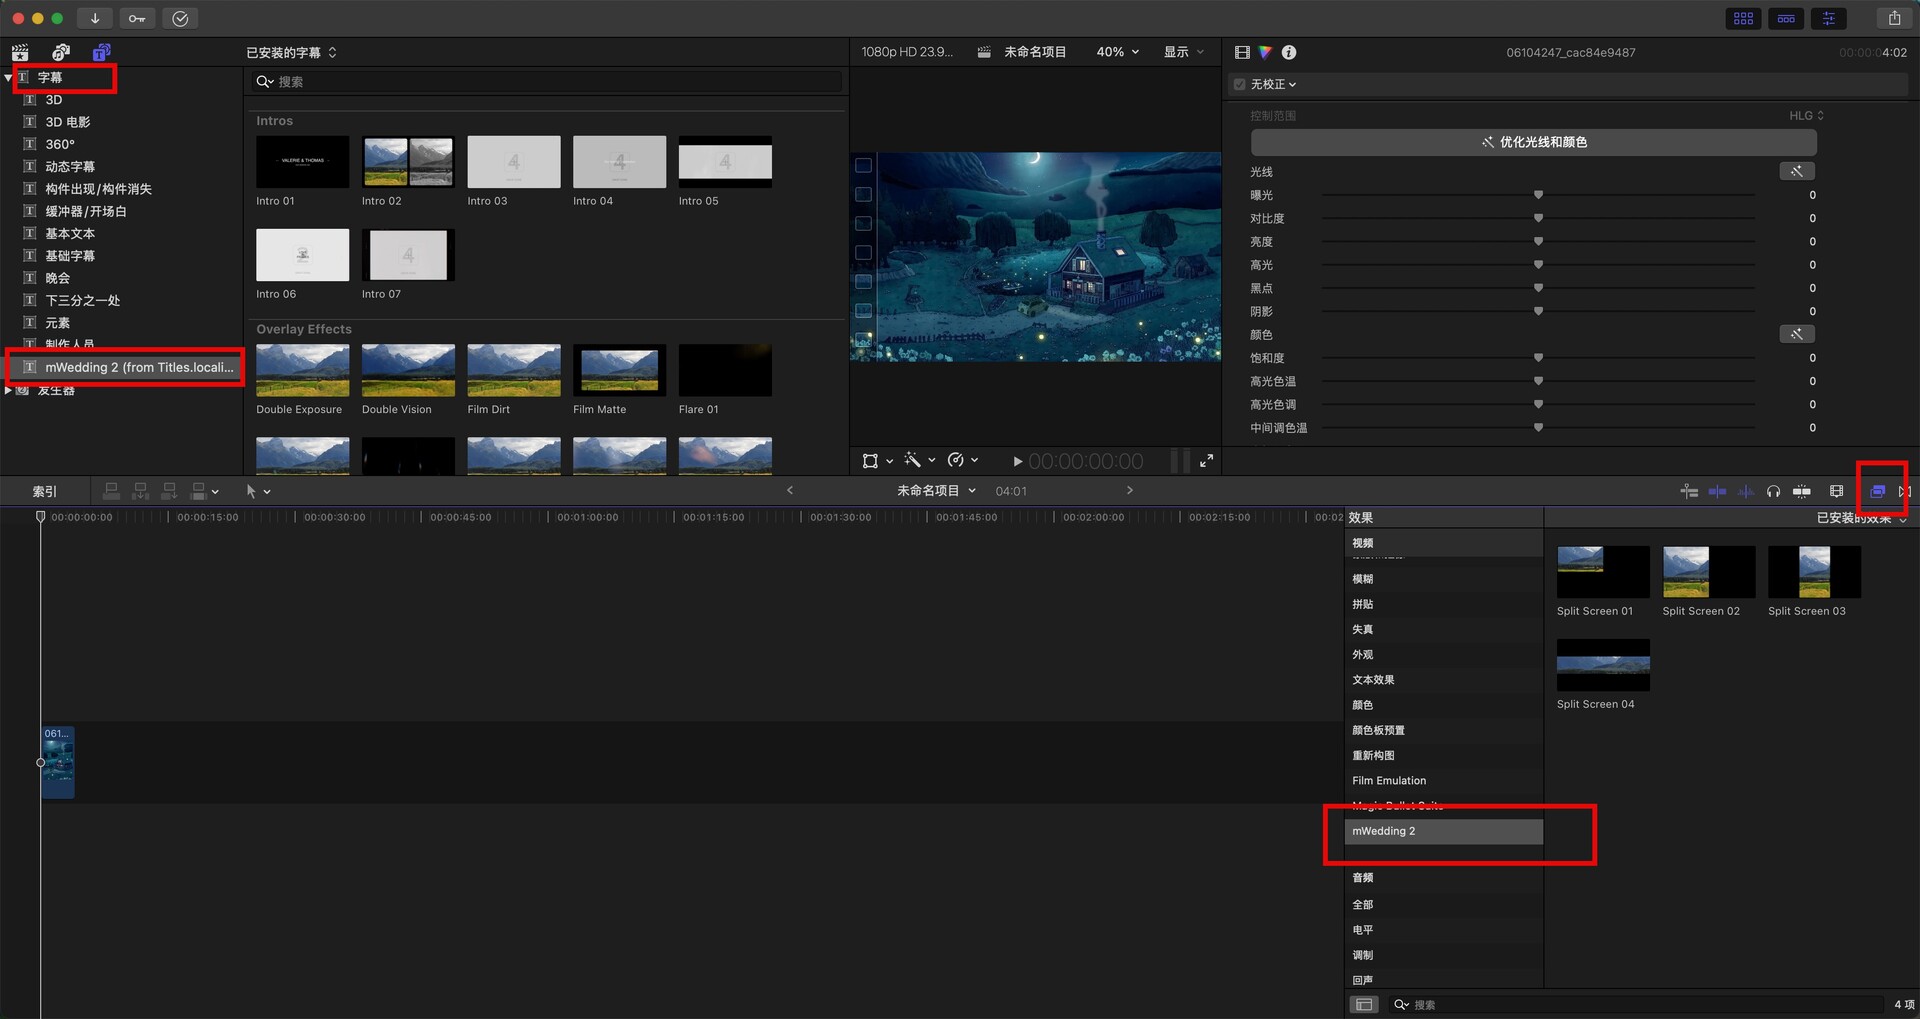This screenshot has width=1920, height=1019.
Task: Toggle solo headphones button
Action: point(1773,491)
